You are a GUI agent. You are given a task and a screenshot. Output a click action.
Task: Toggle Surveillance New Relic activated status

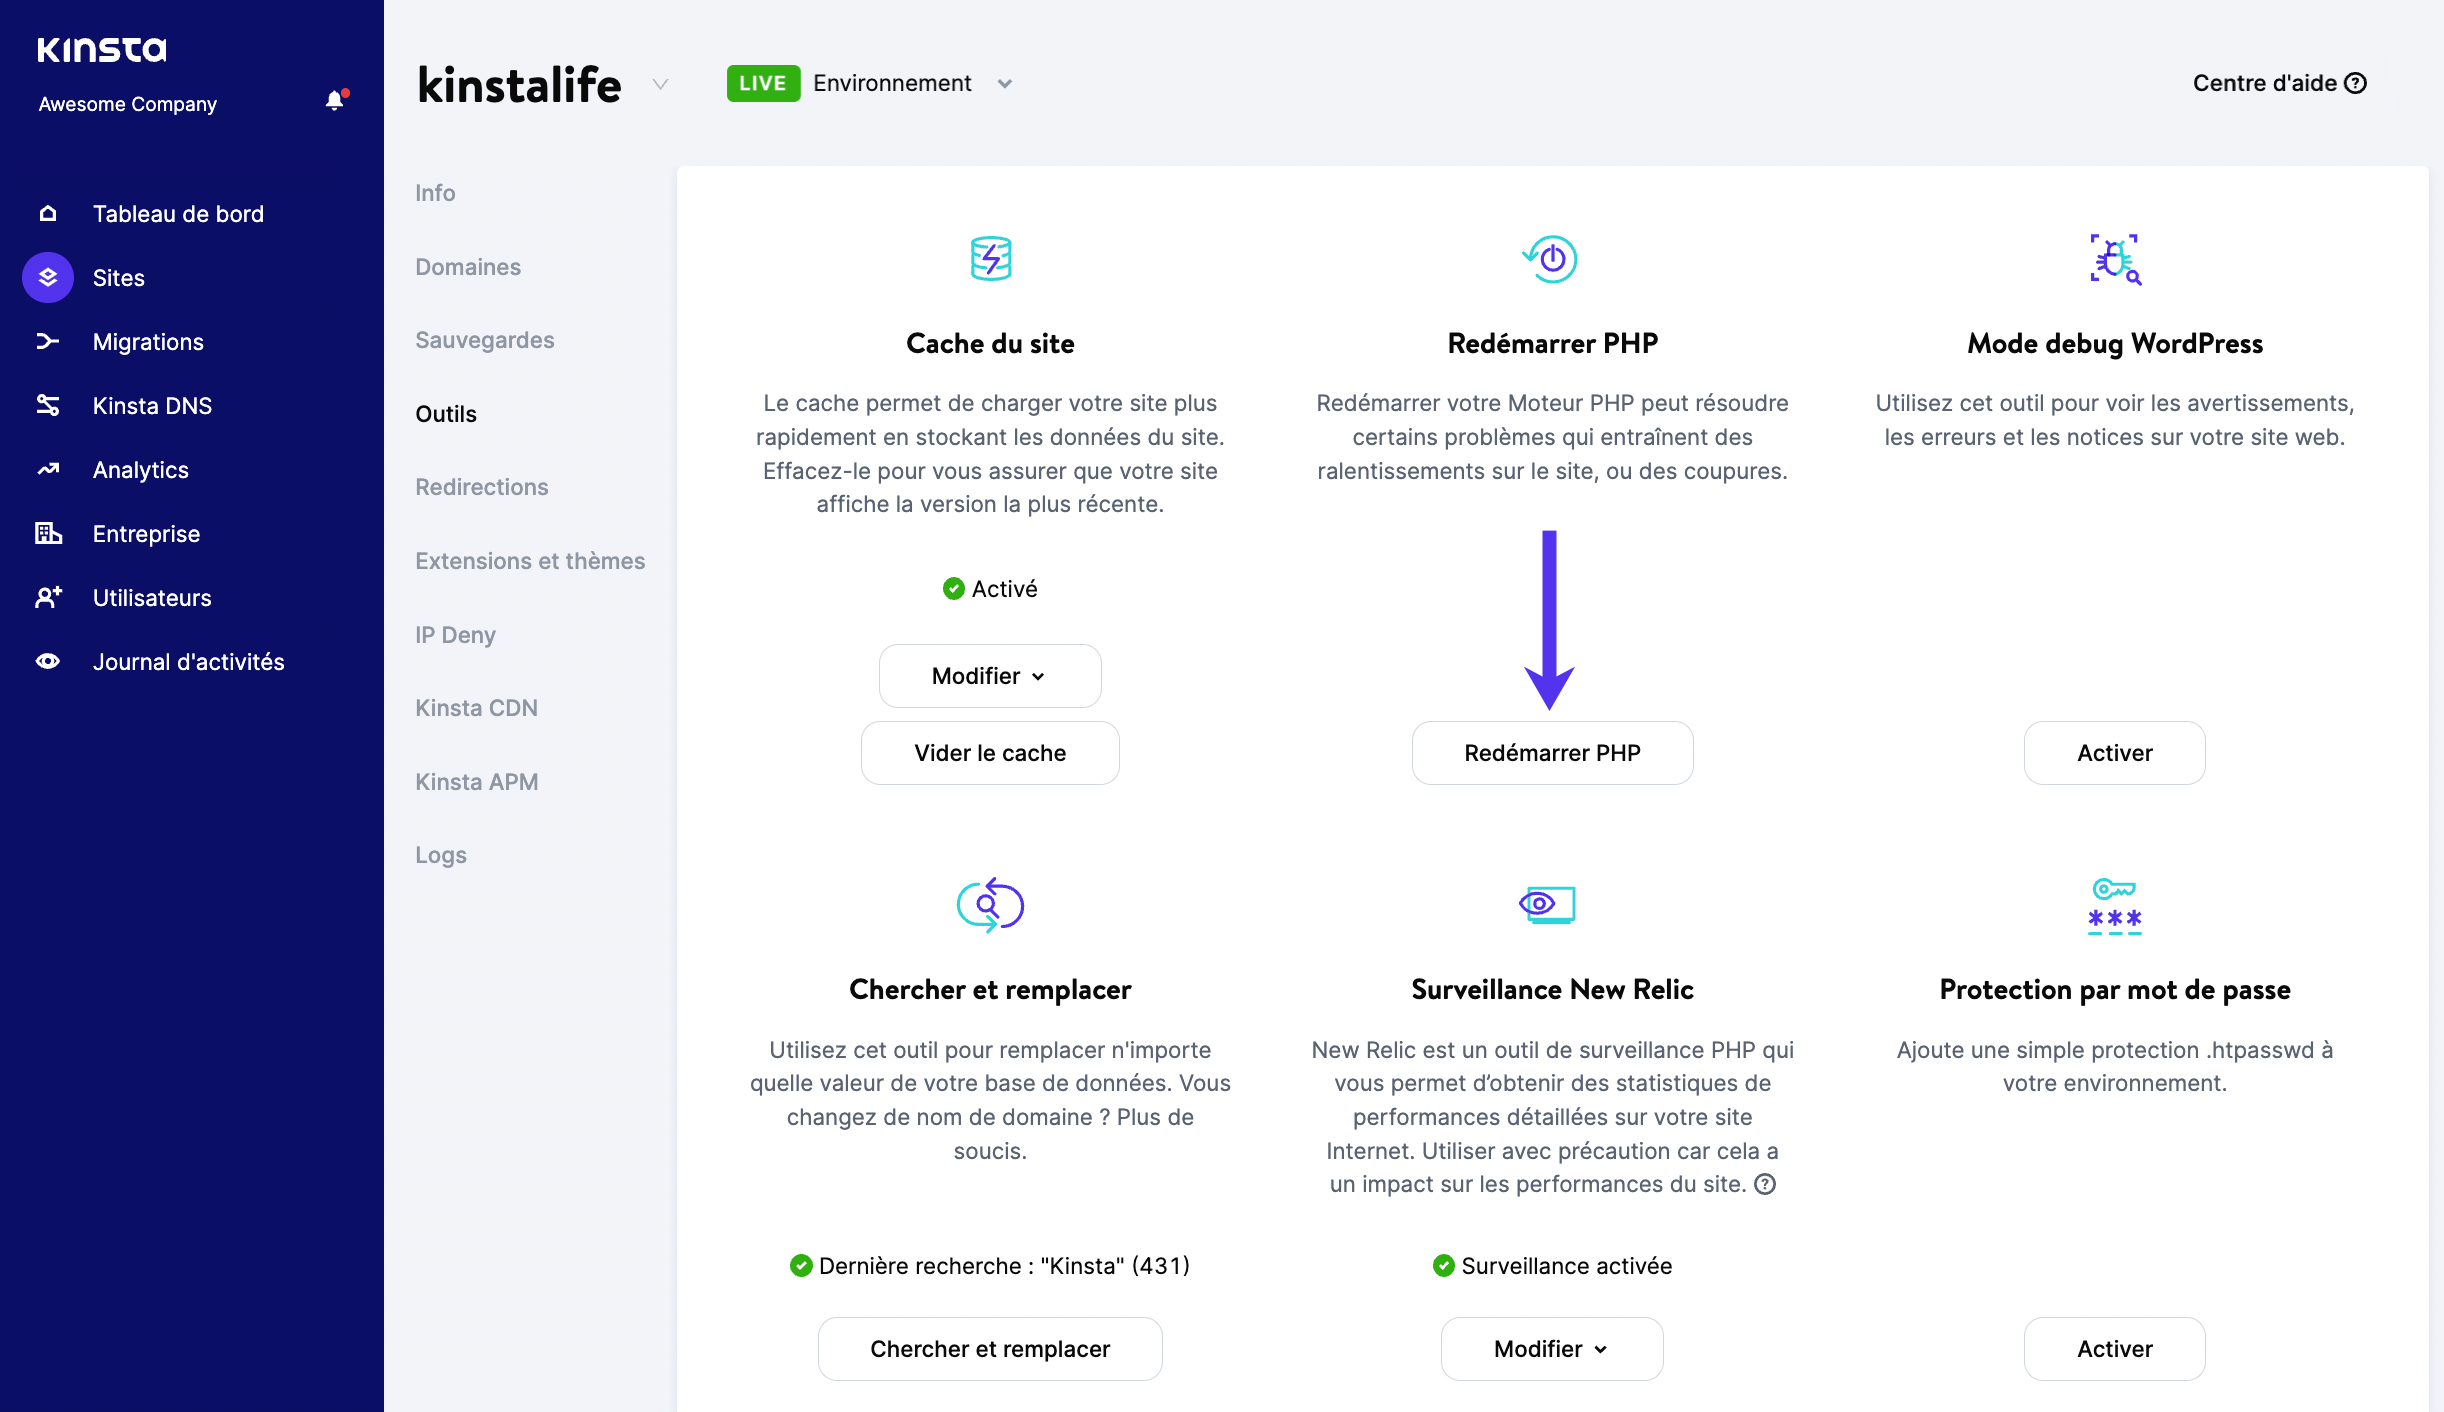[1551, 1348]
